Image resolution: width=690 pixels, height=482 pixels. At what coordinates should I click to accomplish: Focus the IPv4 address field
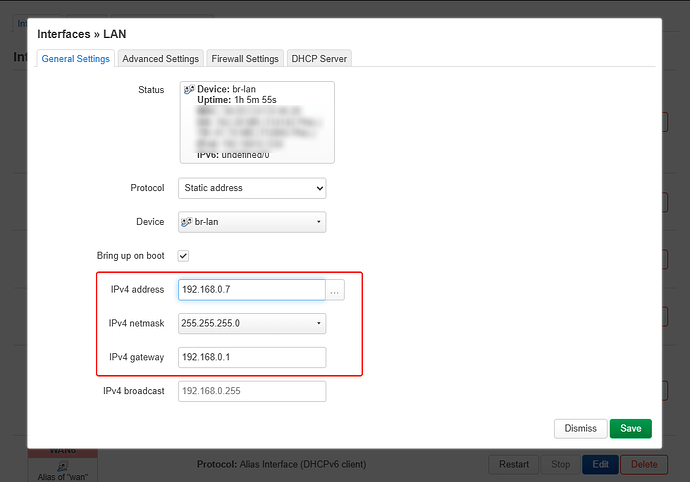(x=251, y=290)
